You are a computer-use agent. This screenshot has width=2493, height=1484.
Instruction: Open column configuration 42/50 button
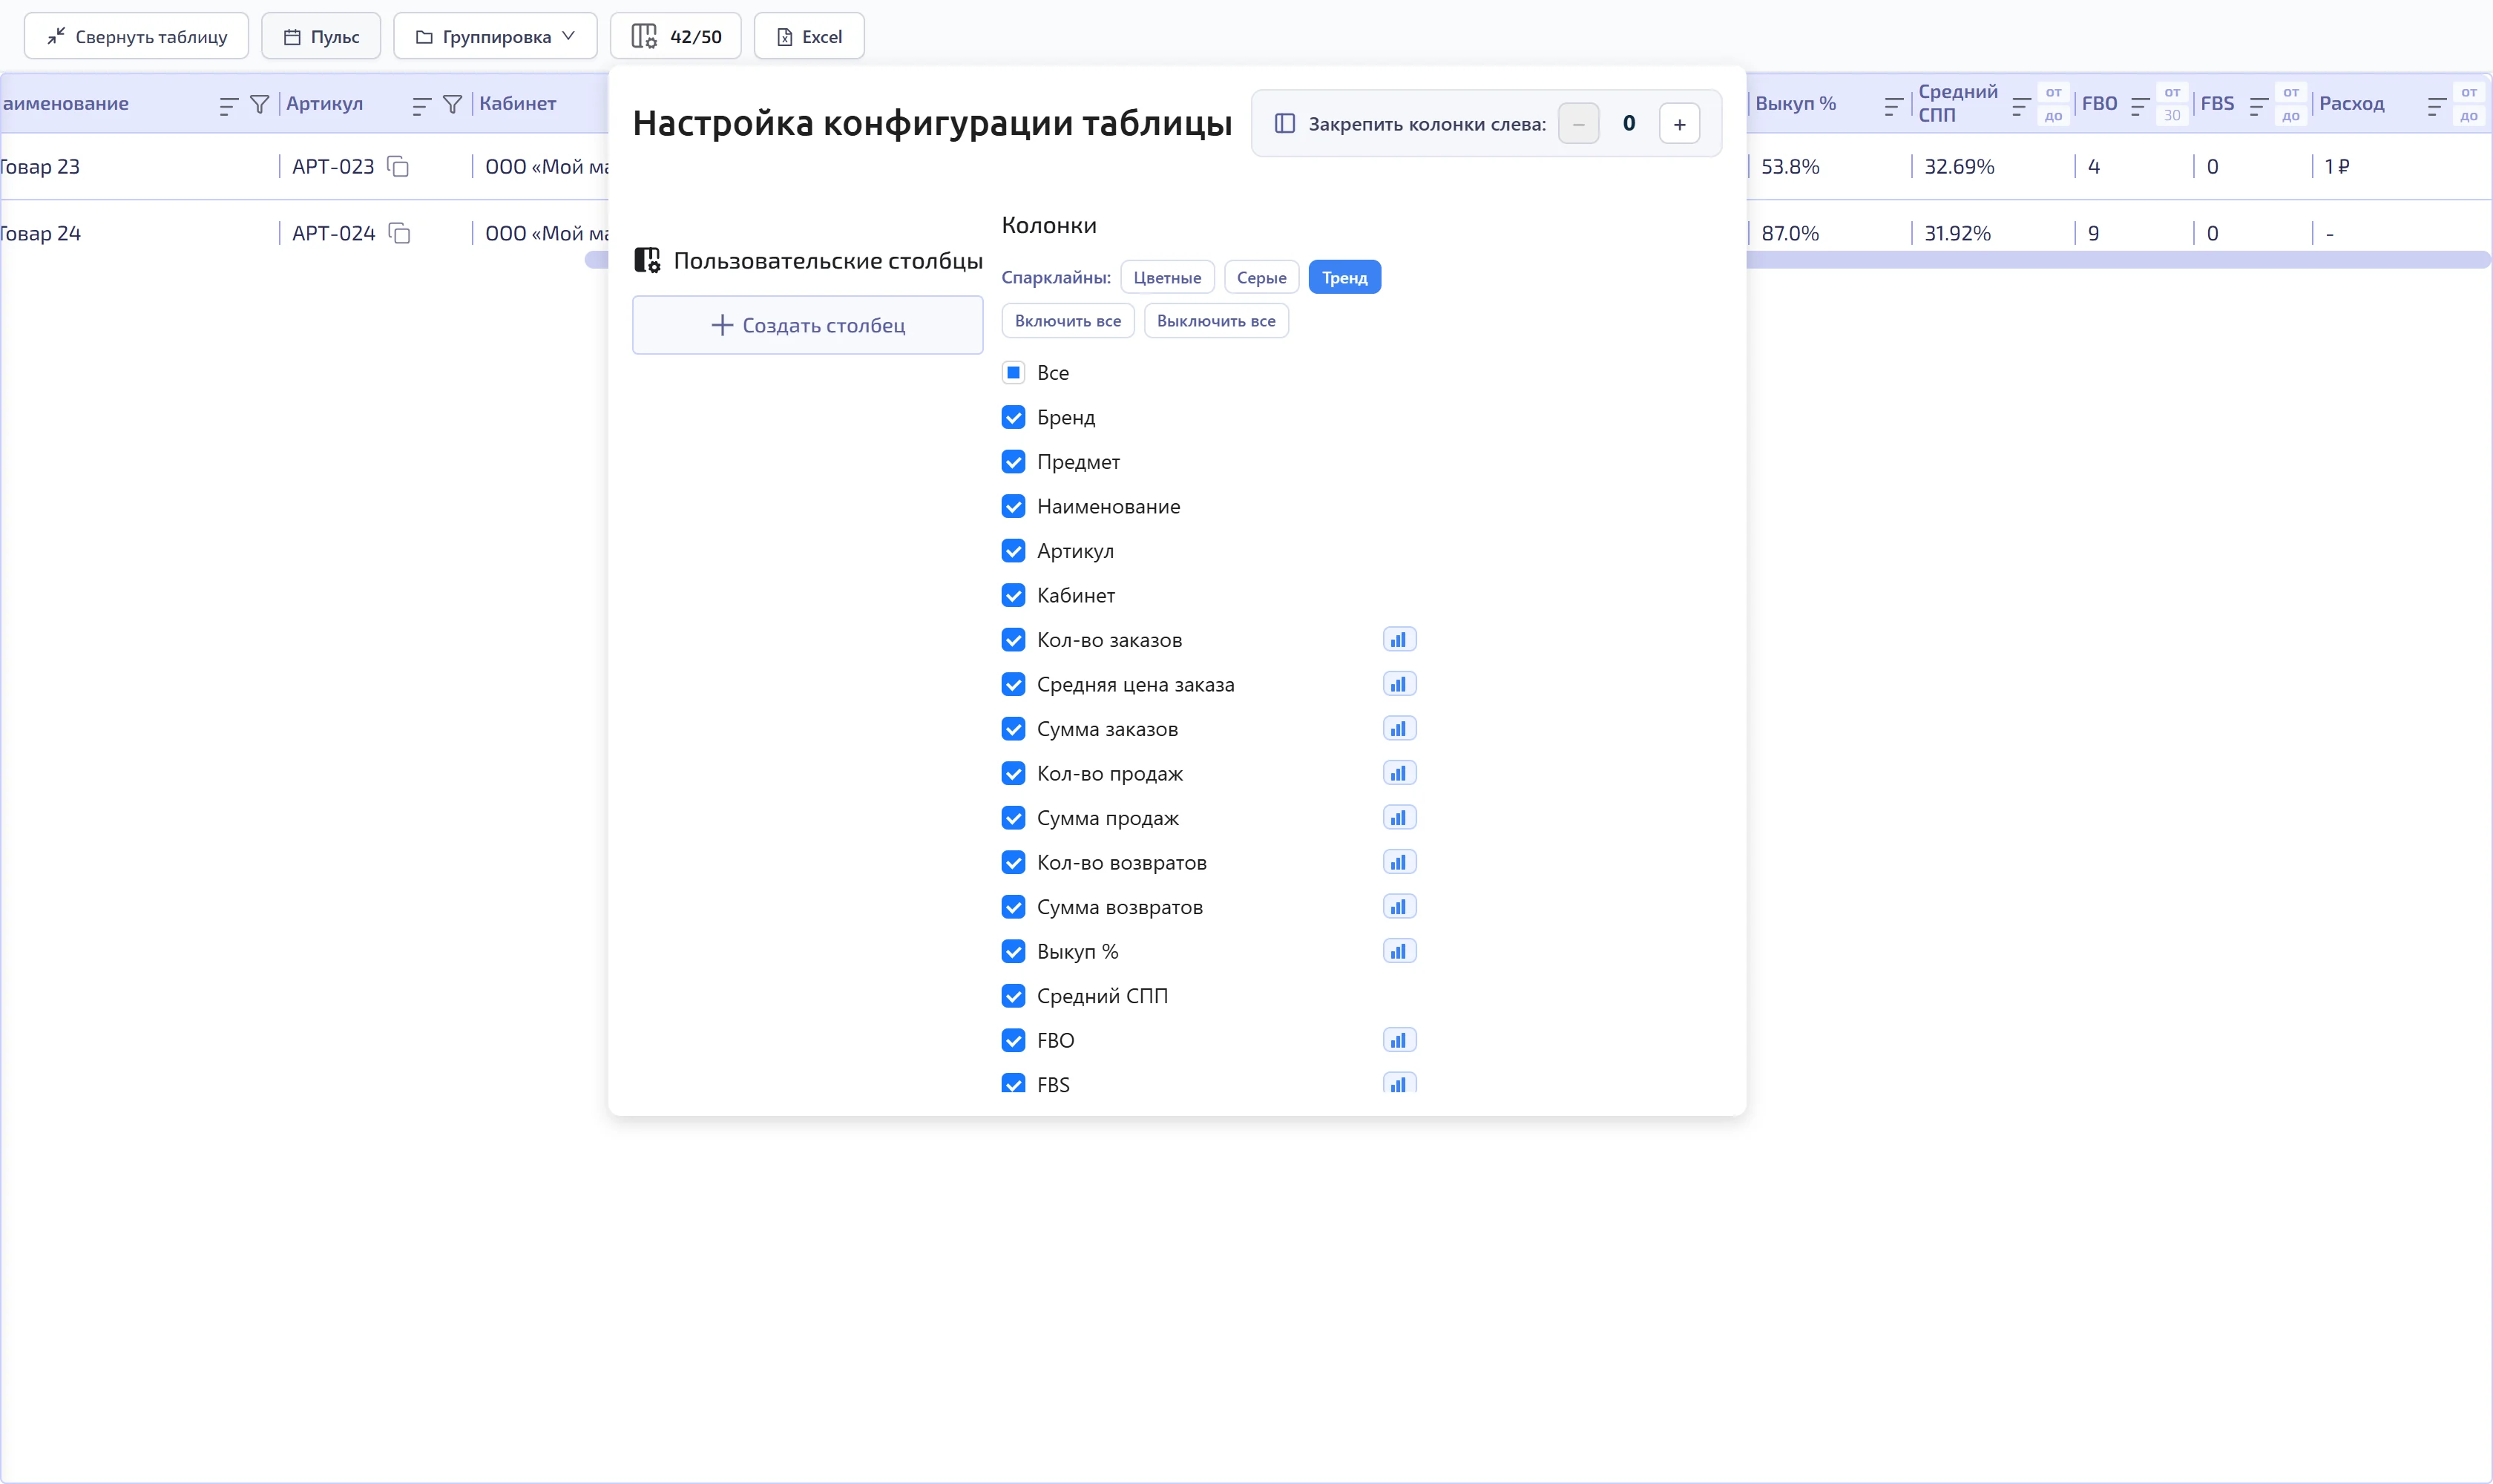coord(676,36)
